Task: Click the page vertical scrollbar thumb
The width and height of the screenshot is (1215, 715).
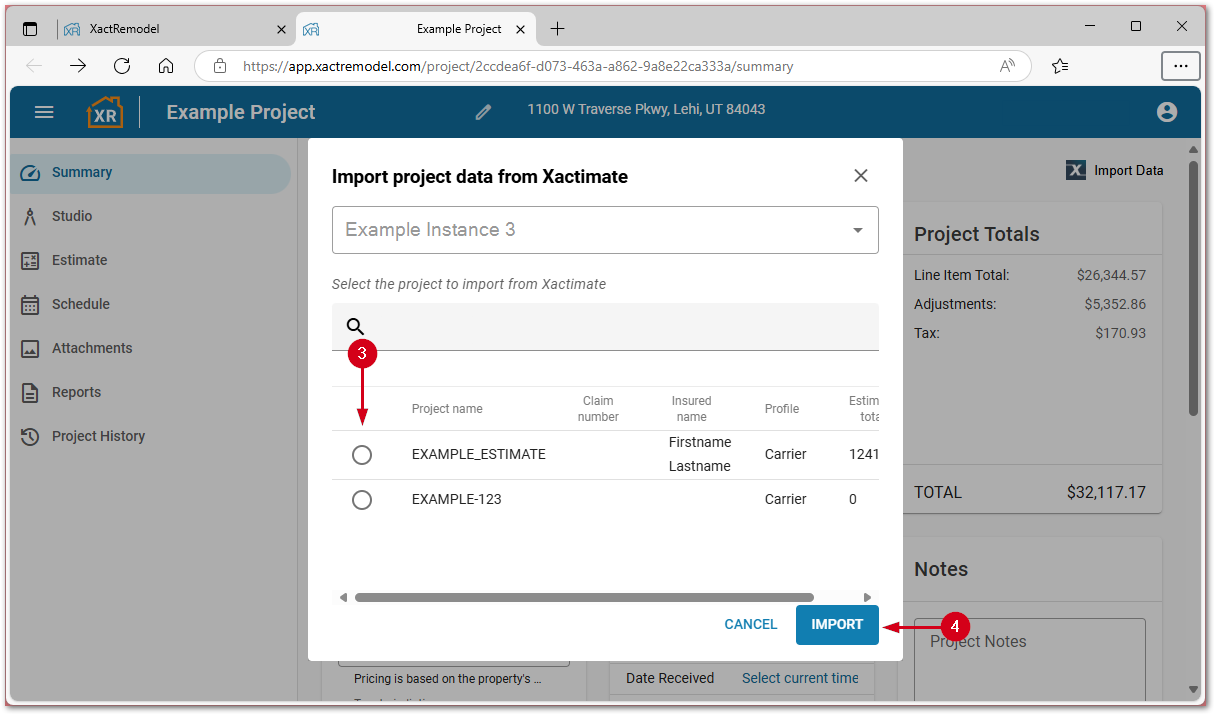Action: coord(1193,288)
